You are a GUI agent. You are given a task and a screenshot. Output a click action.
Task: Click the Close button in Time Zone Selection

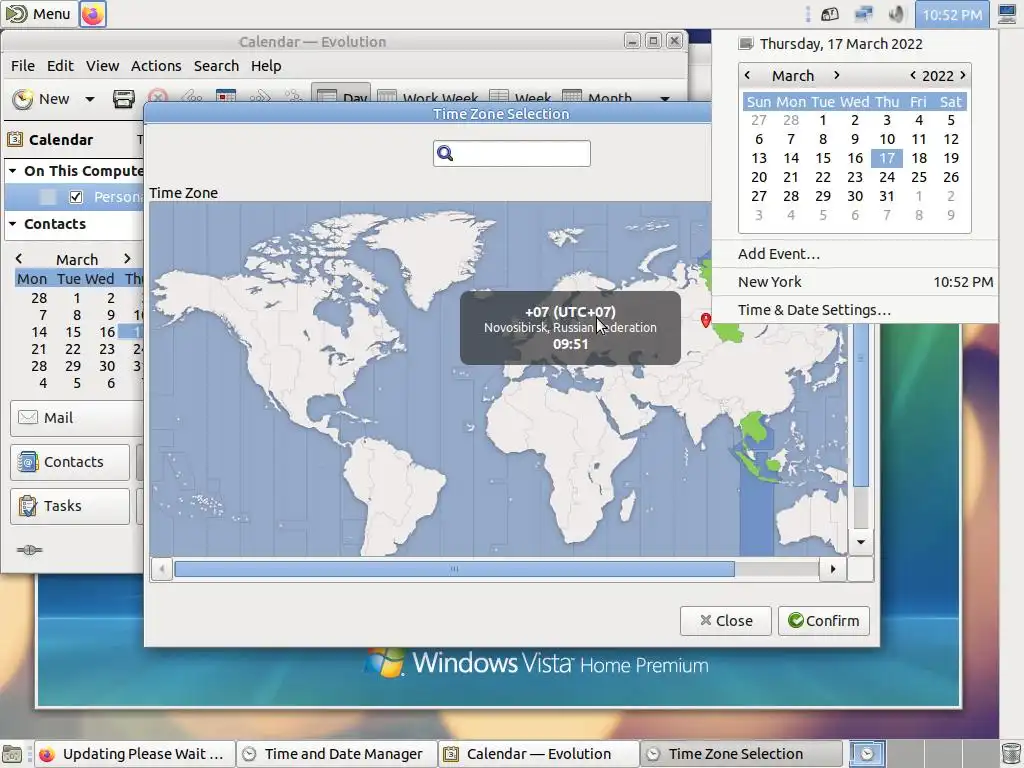[x=726, y=620]
